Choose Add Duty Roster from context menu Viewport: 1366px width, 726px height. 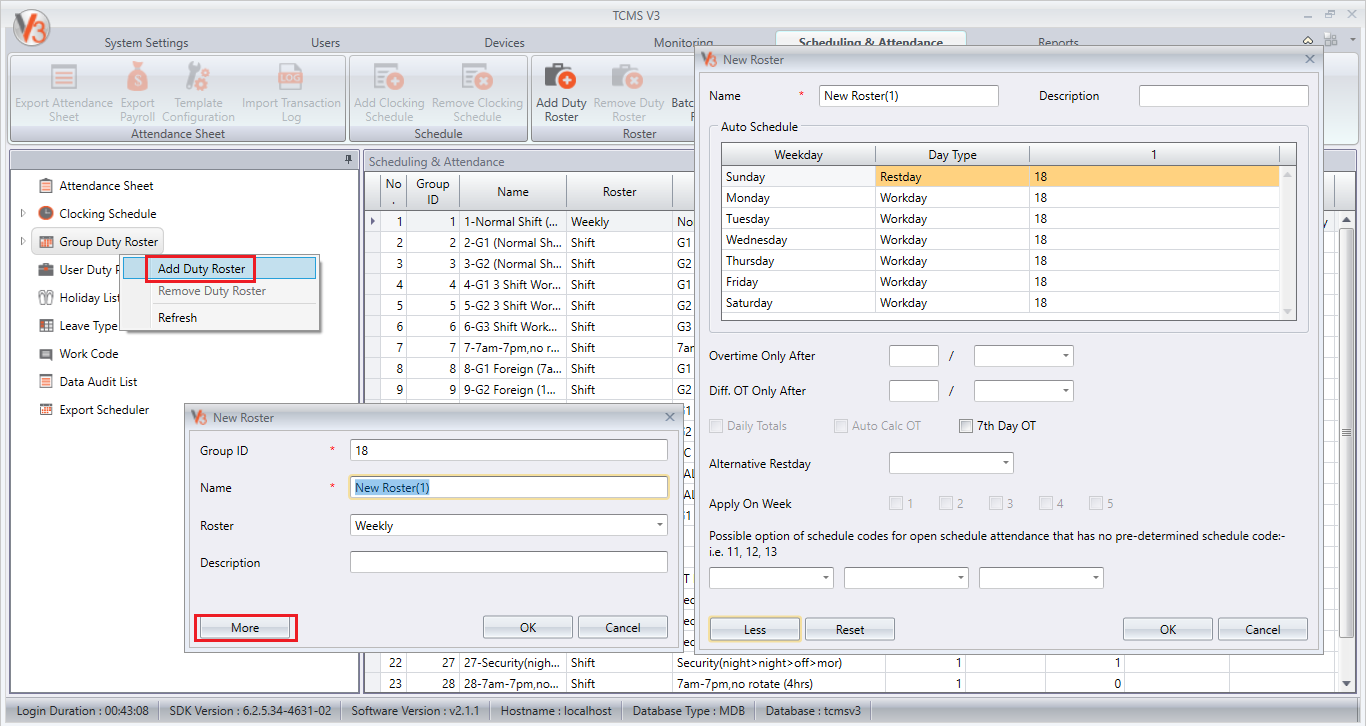point(201,269)
